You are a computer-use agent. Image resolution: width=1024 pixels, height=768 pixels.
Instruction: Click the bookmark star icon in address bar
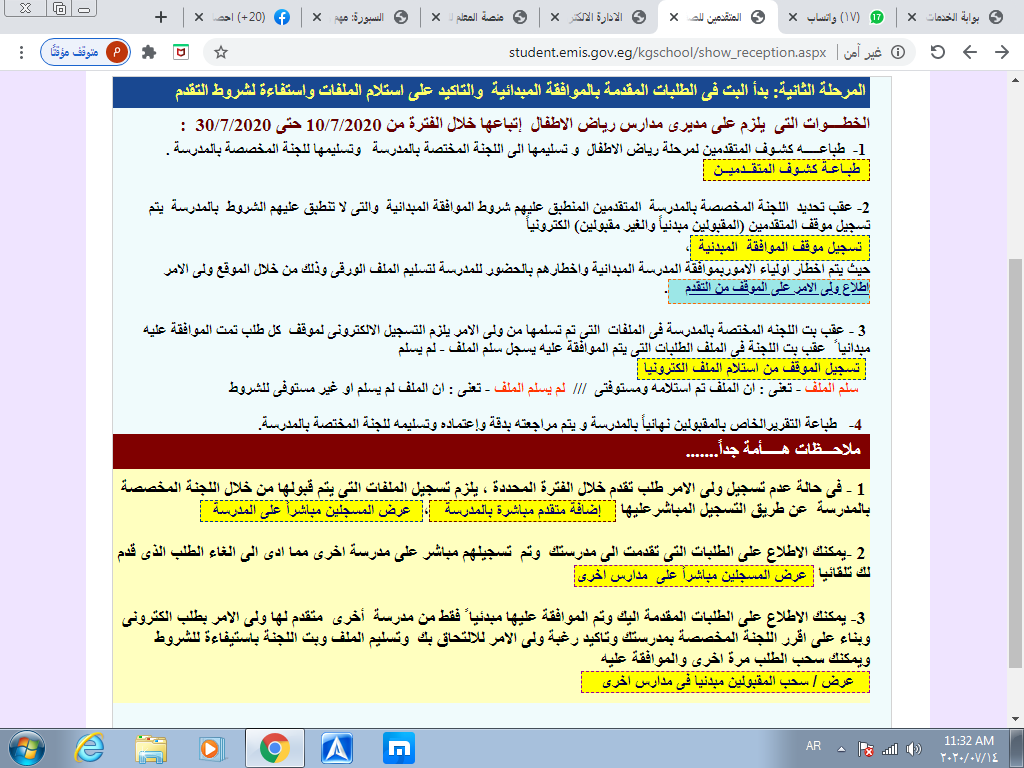[x=221, y=52]
